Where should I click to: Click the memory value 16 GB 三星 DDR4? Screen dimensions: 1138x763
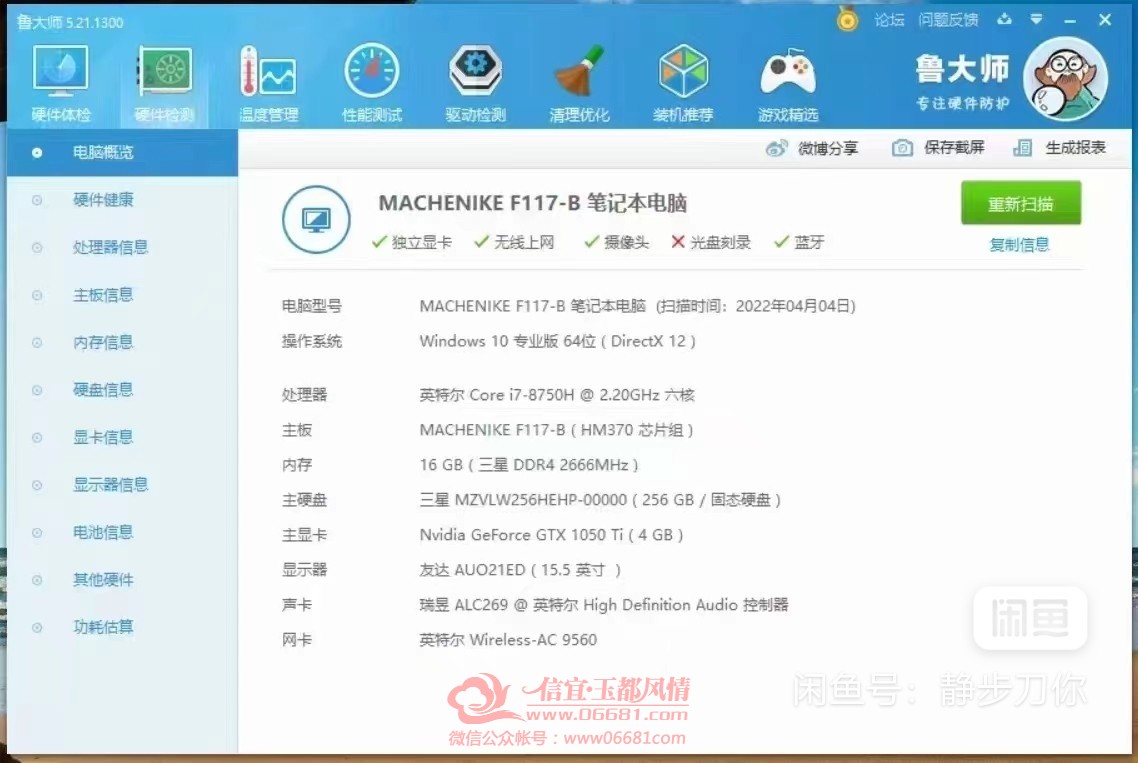(528, 465)
